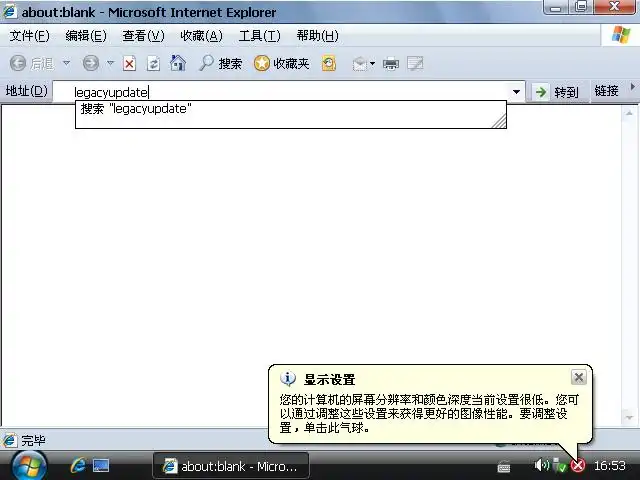Click the red X Stop icon
640x480 pixels.
(129, 64)
